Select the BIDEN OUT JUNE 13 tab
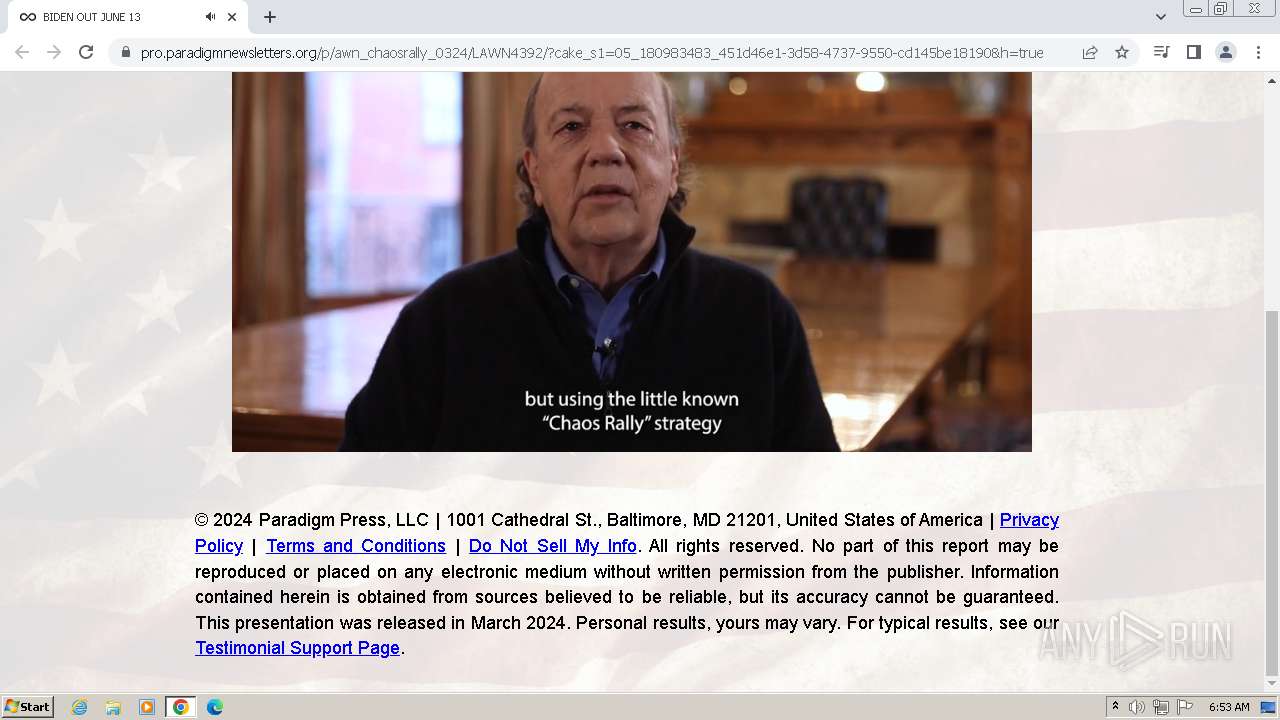Viewport: 1280px width, 720px height. click(128, 17)
